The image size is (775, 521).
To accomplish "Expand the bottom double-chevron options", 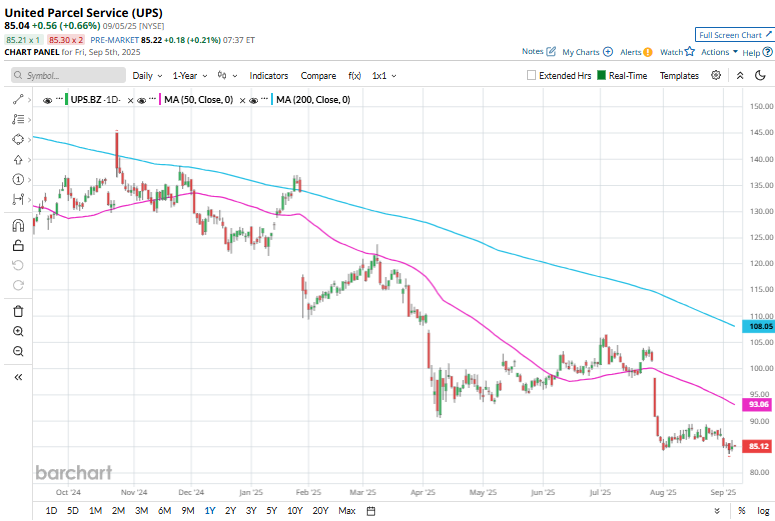I will (x=717, y=511).
